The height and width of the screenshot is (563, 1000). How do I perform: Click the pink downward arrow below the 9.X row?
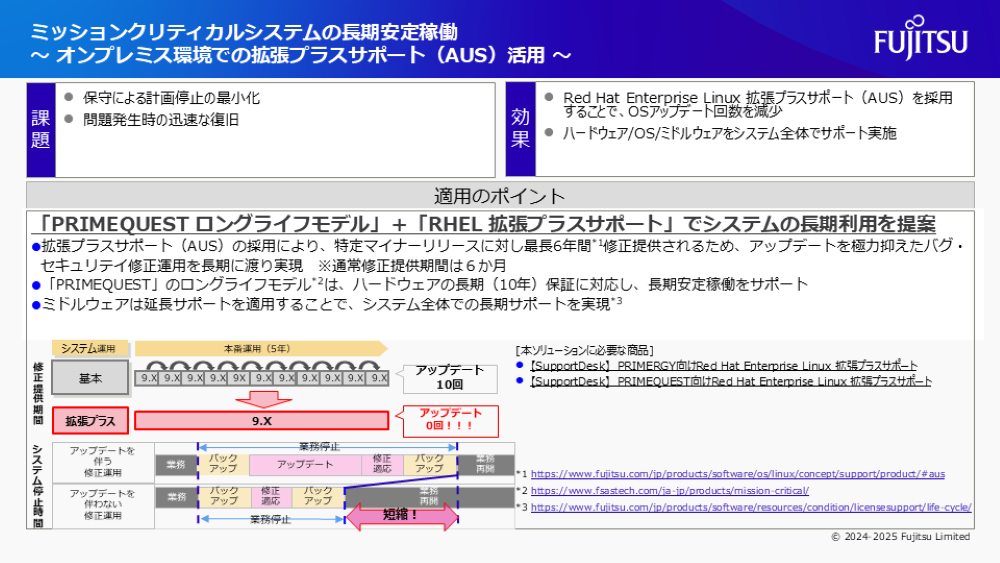[x=263, y=400]
